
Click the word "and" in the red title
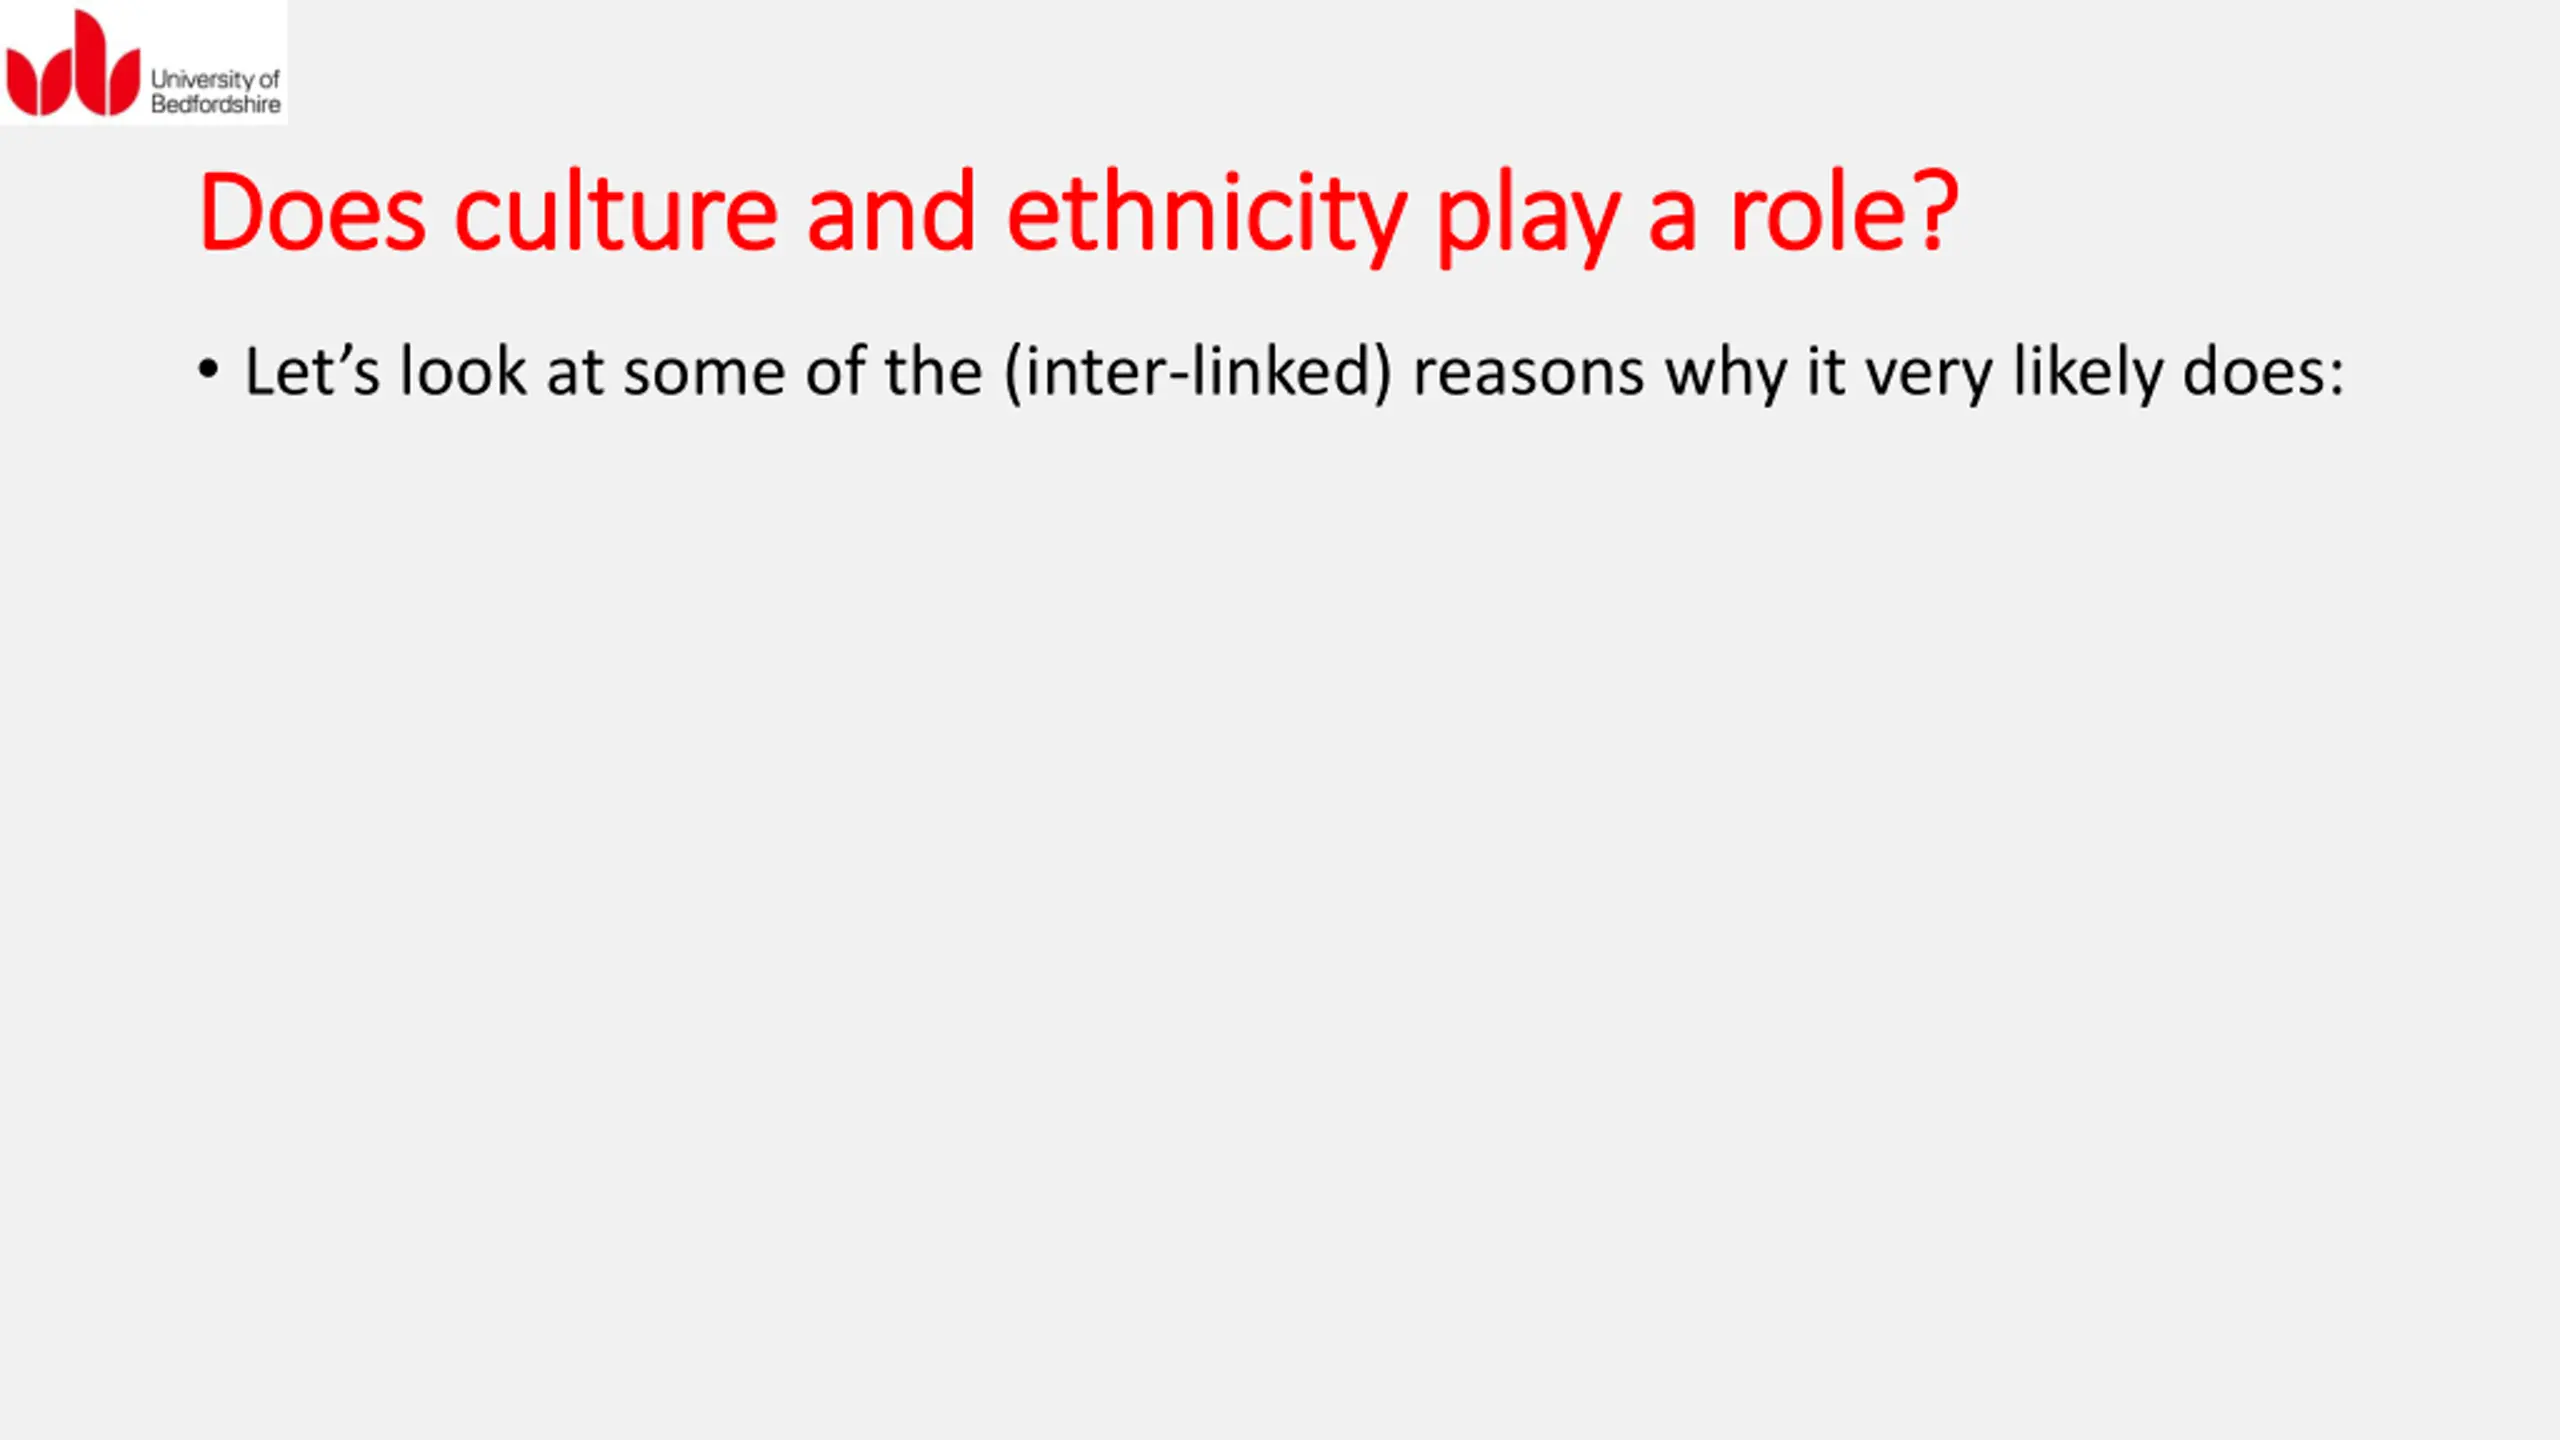tap(890, 214)
